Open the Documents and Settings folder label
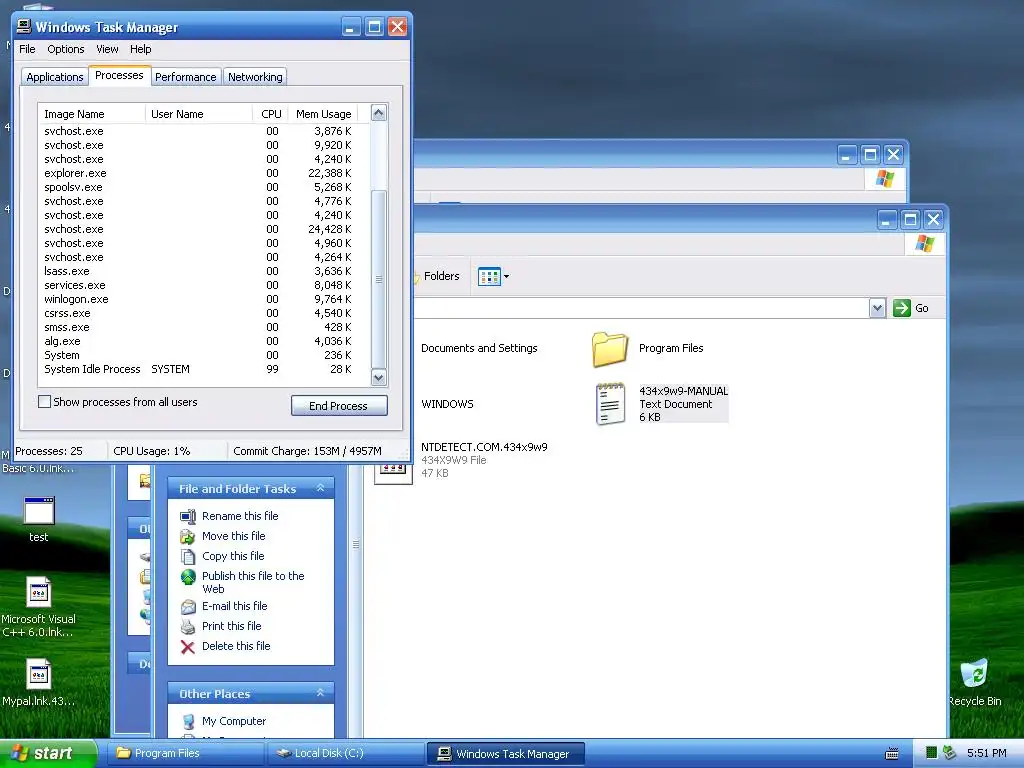 click(479, 349)
